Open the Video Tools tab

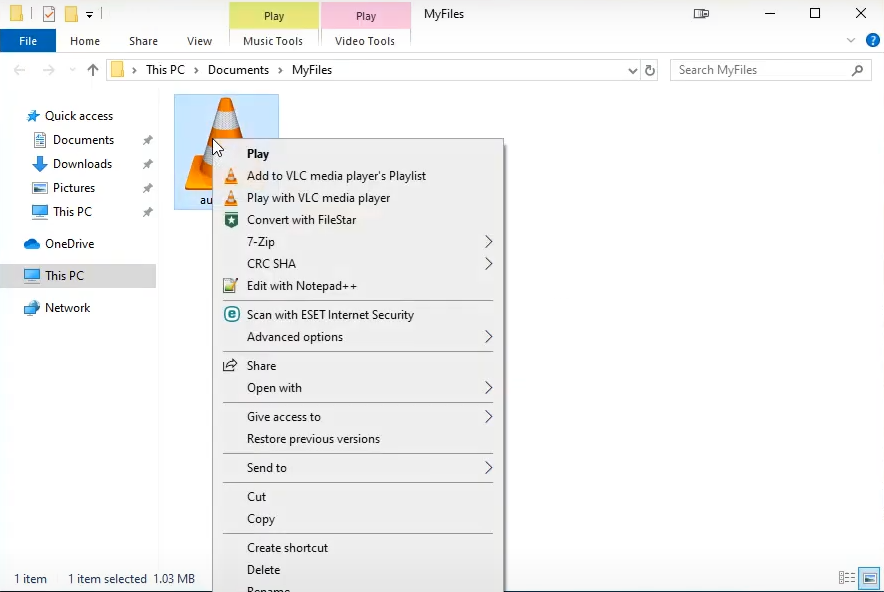[x=365, y=41]
